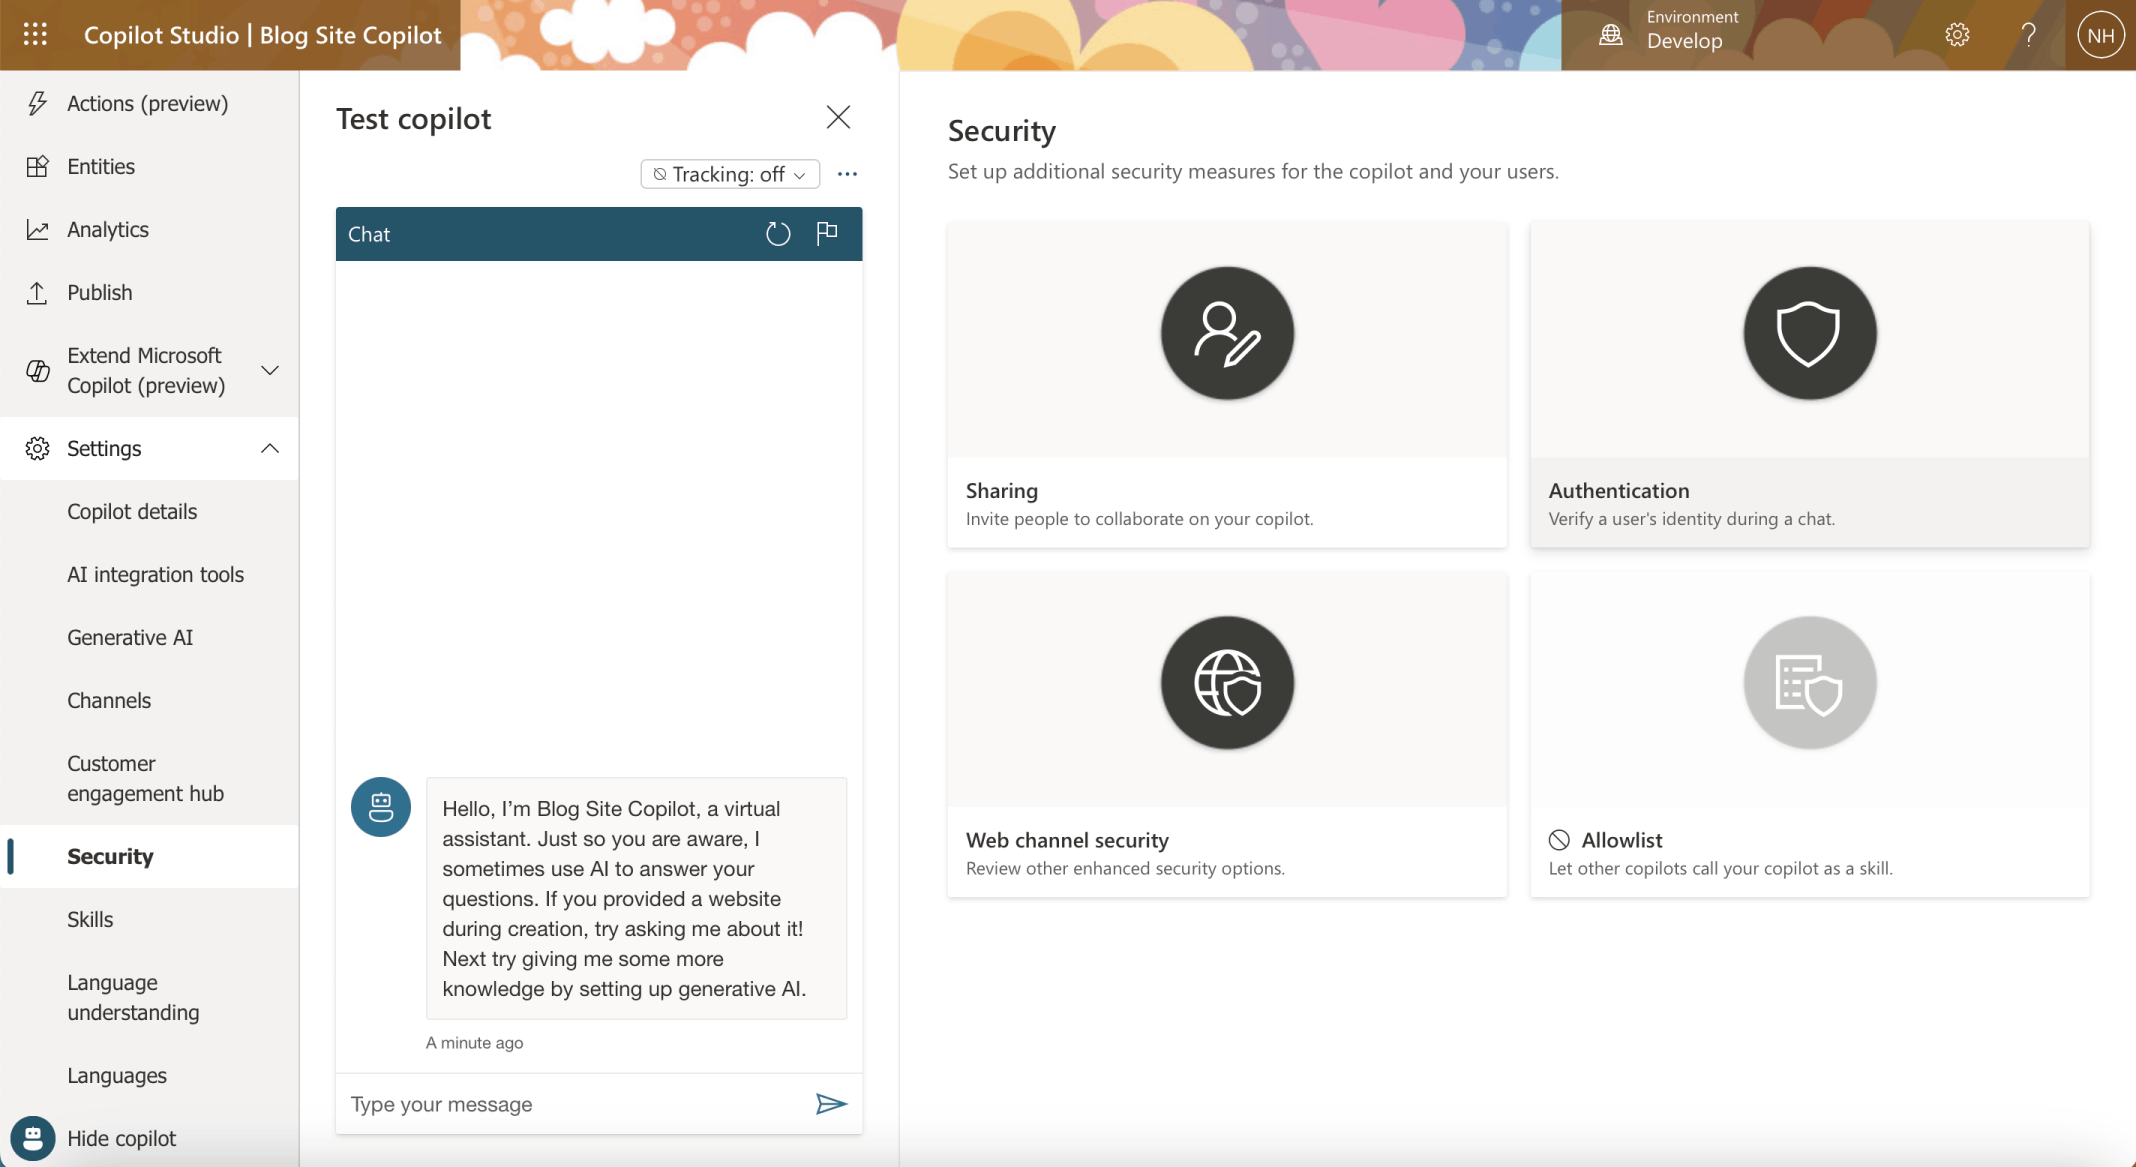Open the app launcher waffle icon

[35, 35]
